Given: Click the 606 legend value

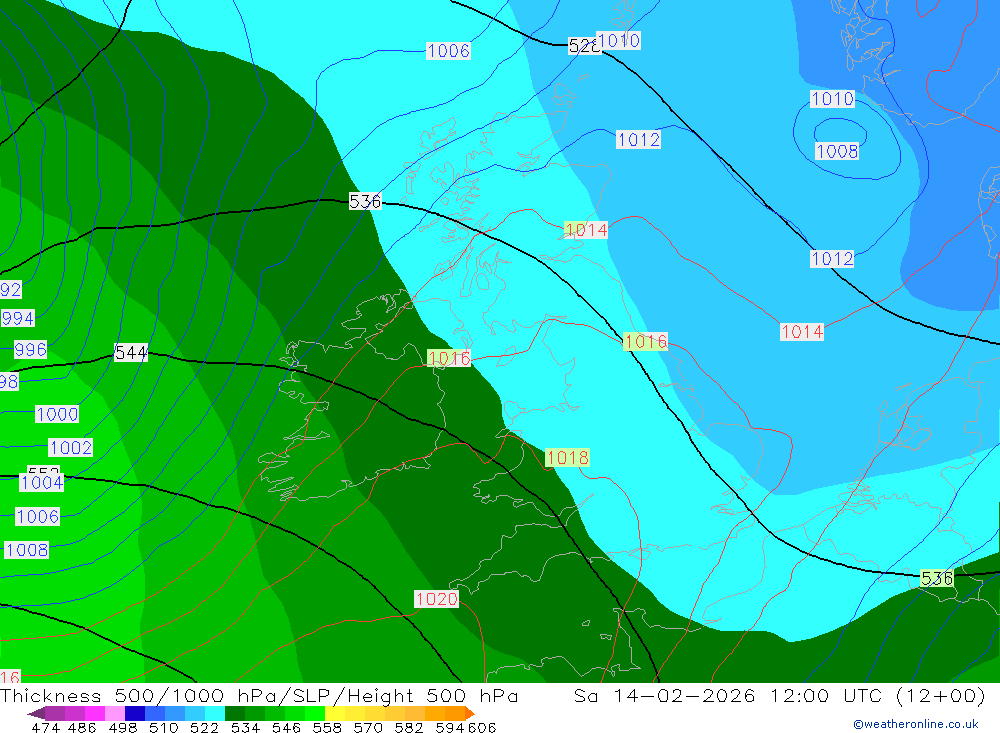Looking at the screenshot, I should (482, 727).
